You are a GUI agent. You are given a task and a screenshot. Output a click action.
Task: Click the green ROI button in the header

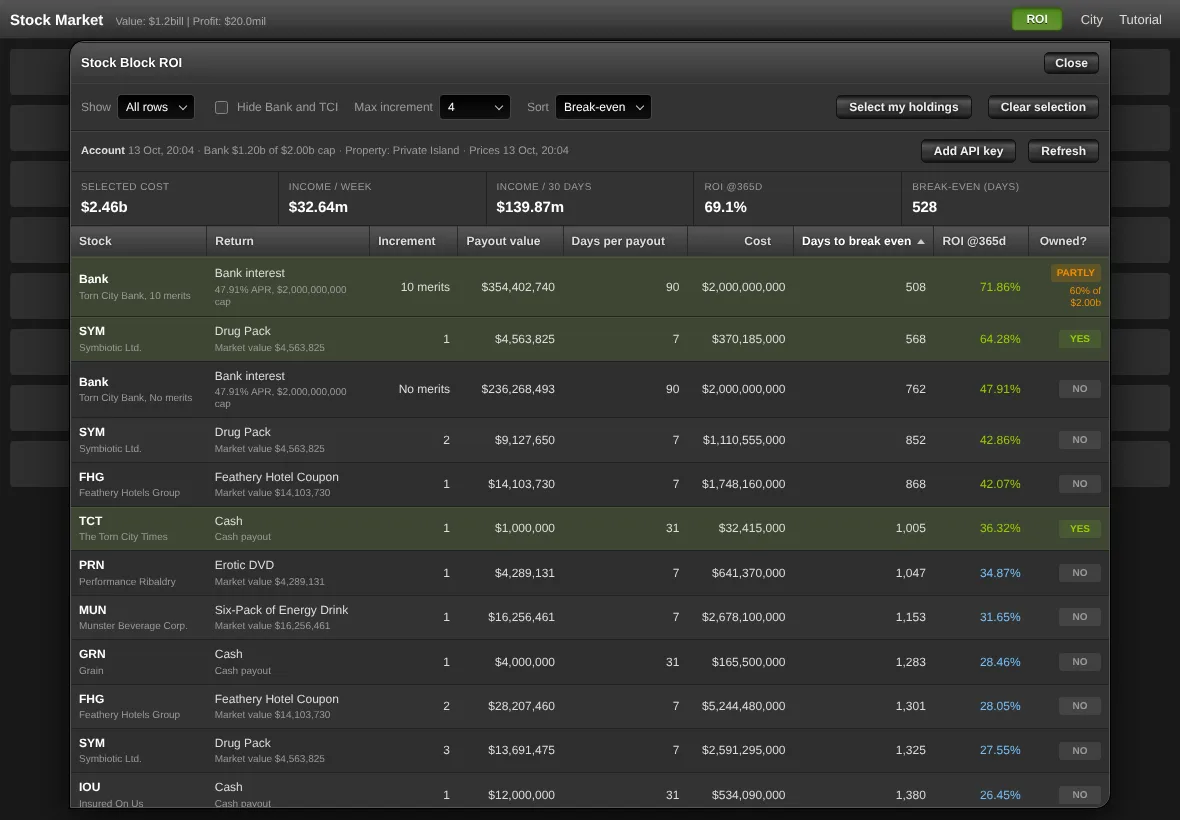click(x=1036, y=20)
